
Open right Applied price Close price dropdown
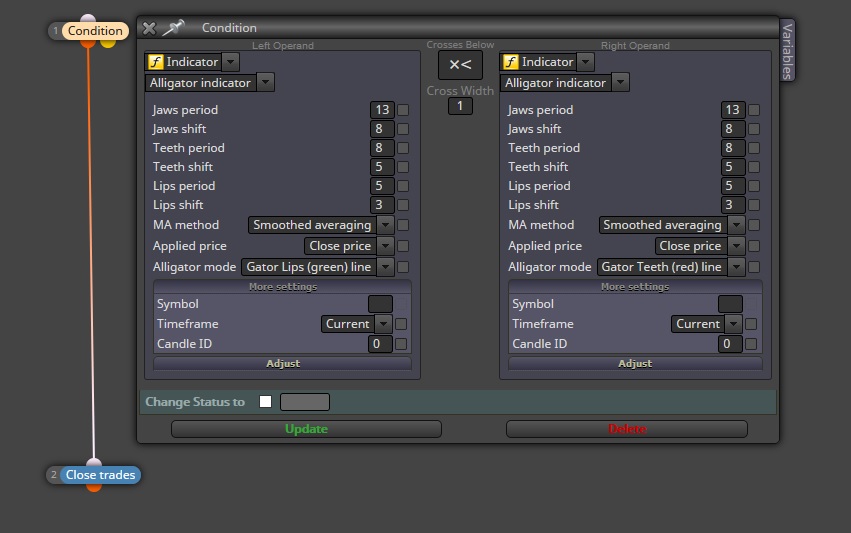tap(736, 246)
